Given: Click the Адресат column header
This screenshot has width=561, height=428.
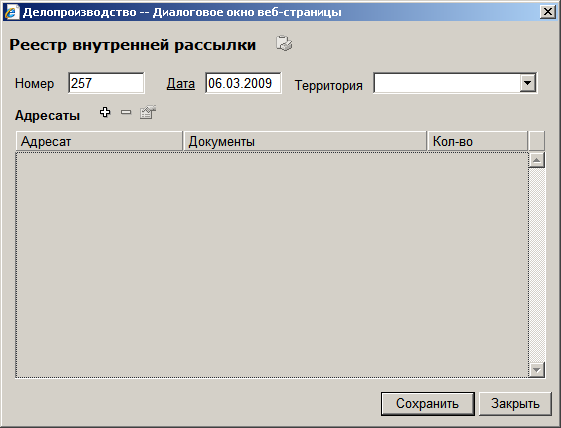Looking at the screenshot, I should pos(99,141).
